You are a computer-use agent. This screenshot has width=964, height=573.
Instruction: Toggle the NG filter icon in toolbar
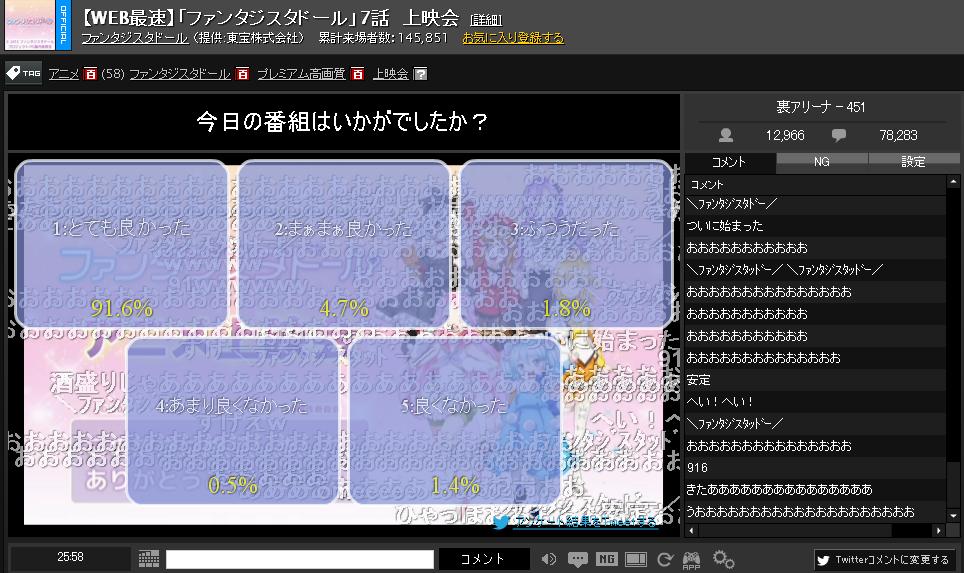pyautogui.click(x=606, y=558)
